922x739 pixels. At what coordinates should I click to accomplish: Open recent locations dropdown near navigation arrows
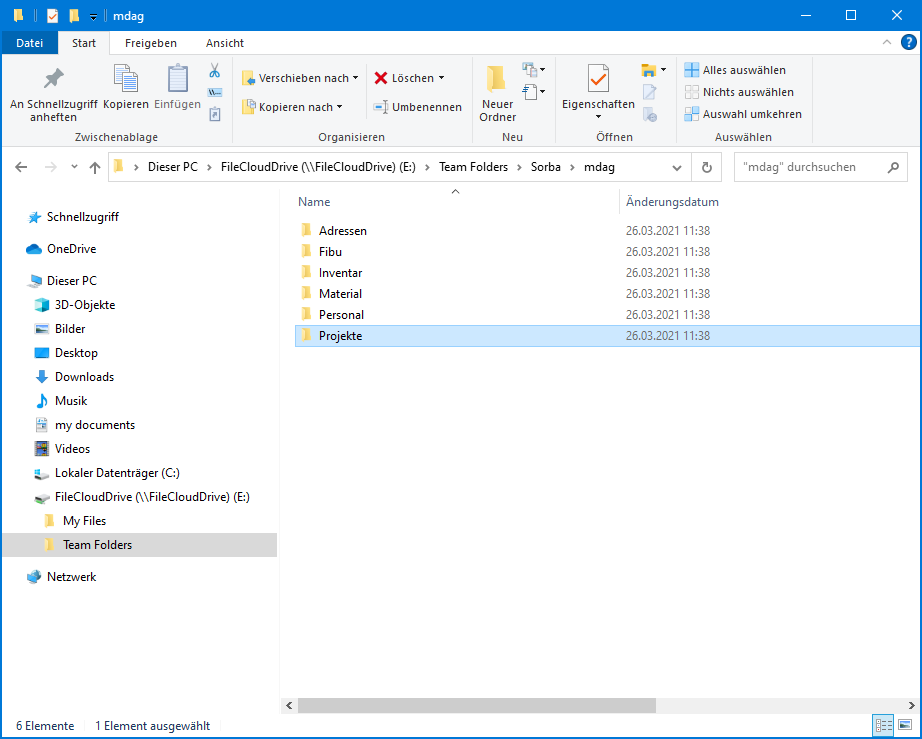(74, 168)
